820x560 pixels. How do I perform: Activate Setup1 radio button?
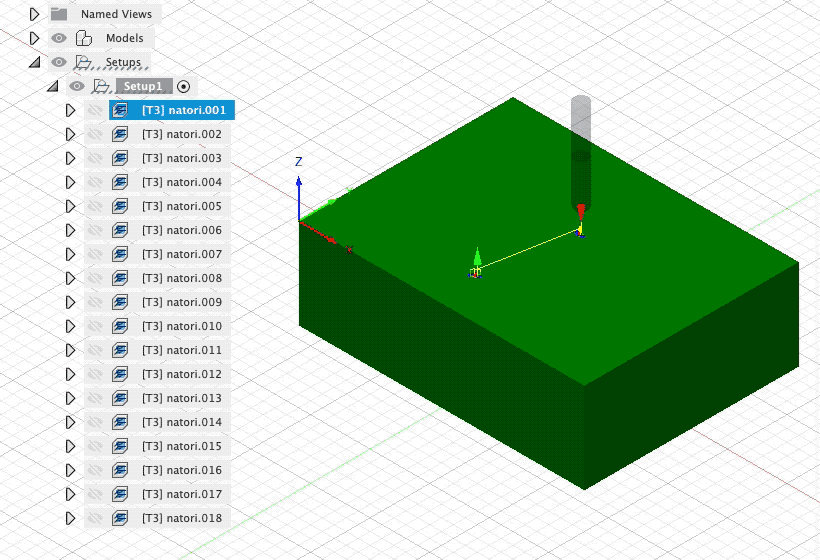point(183,86)
